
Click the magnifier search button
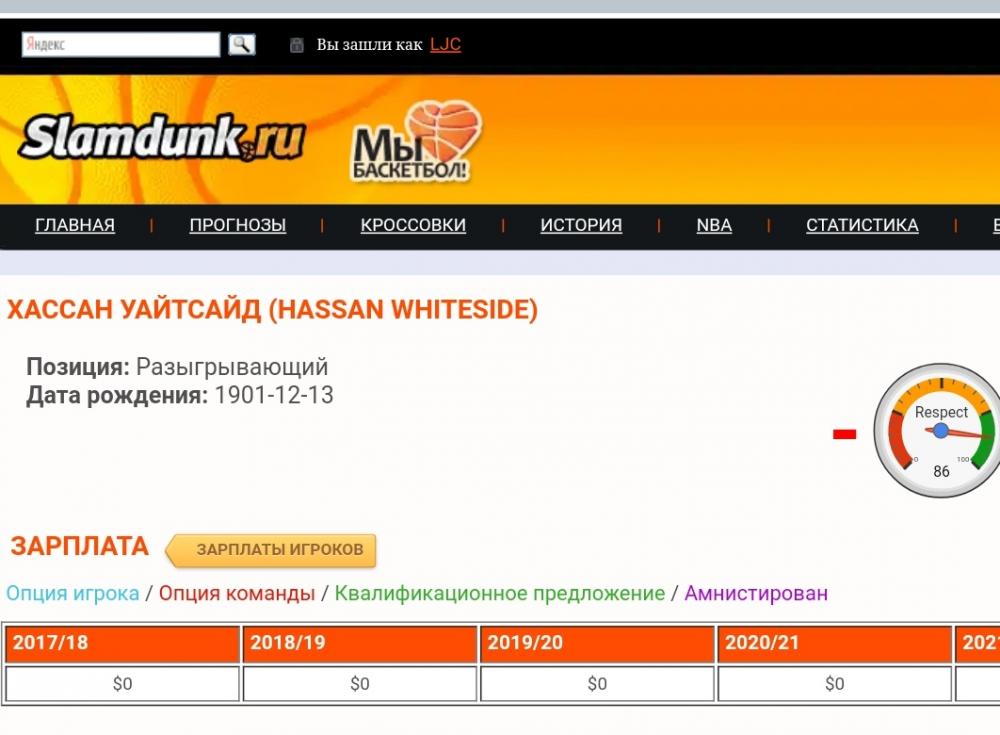(241, 44)
